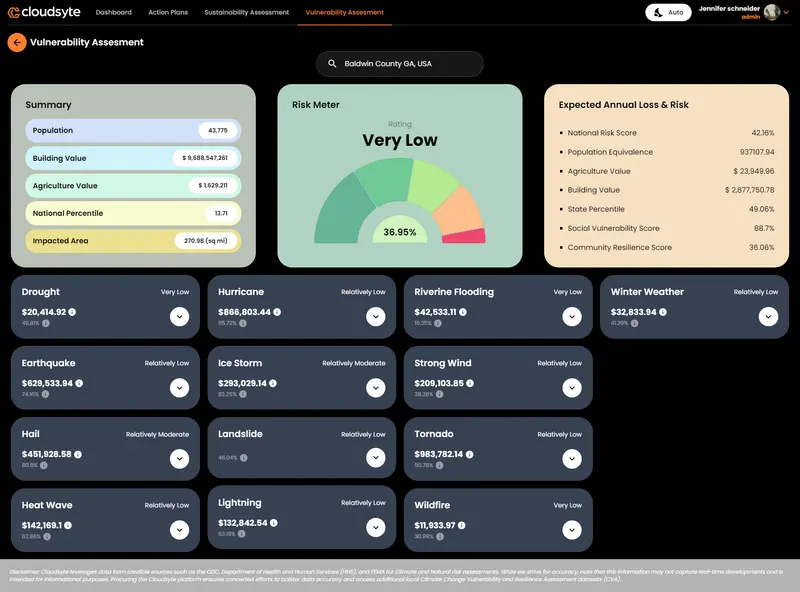
Task: Open the Action Plans tab
Action: [167, 12]
